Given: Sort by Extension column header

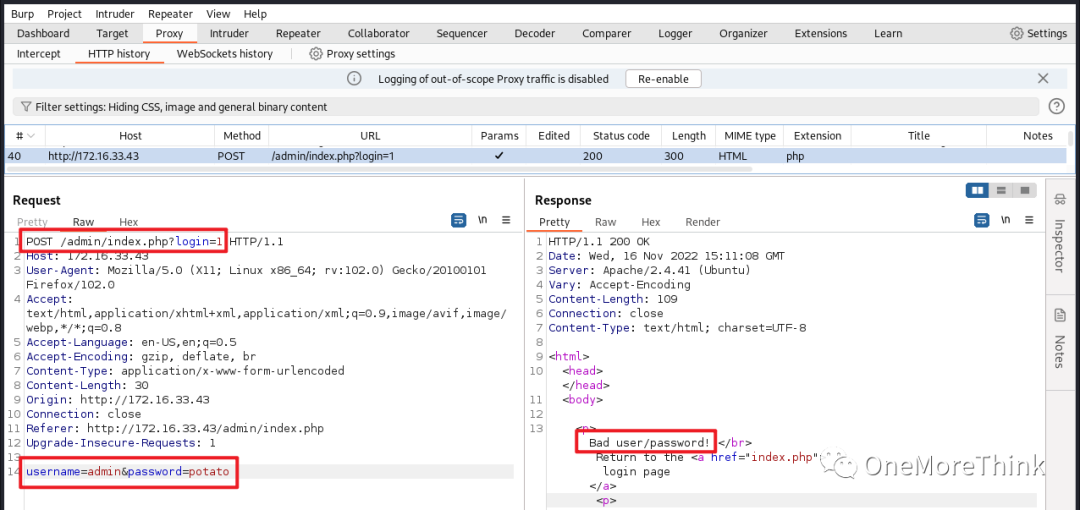Looking at the screenshot, I should click(x=817, y=136).
